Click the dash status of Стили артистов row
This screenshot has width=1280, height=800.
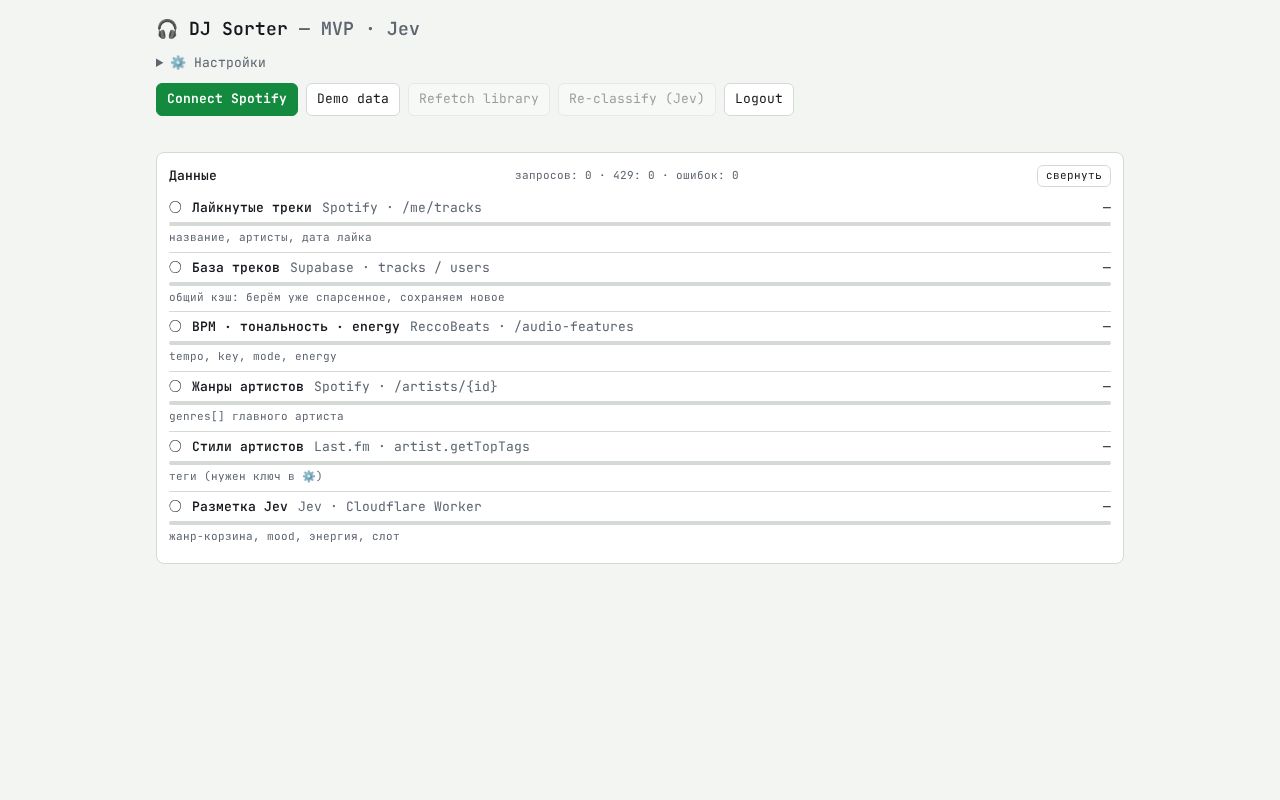1107,447
